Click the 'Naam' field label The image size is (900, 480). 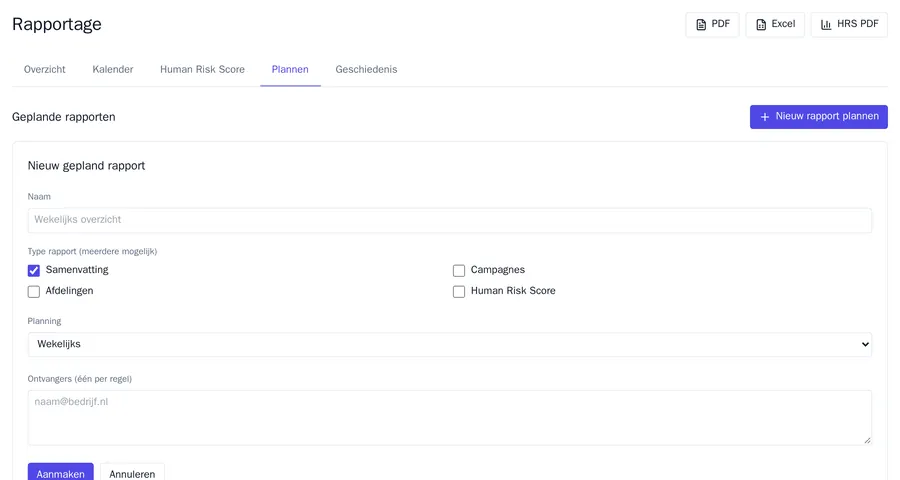(39, 196)
